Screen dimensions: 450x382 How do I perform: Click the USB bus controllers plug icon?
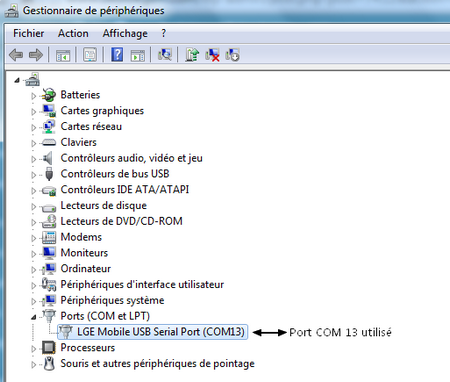49,174
